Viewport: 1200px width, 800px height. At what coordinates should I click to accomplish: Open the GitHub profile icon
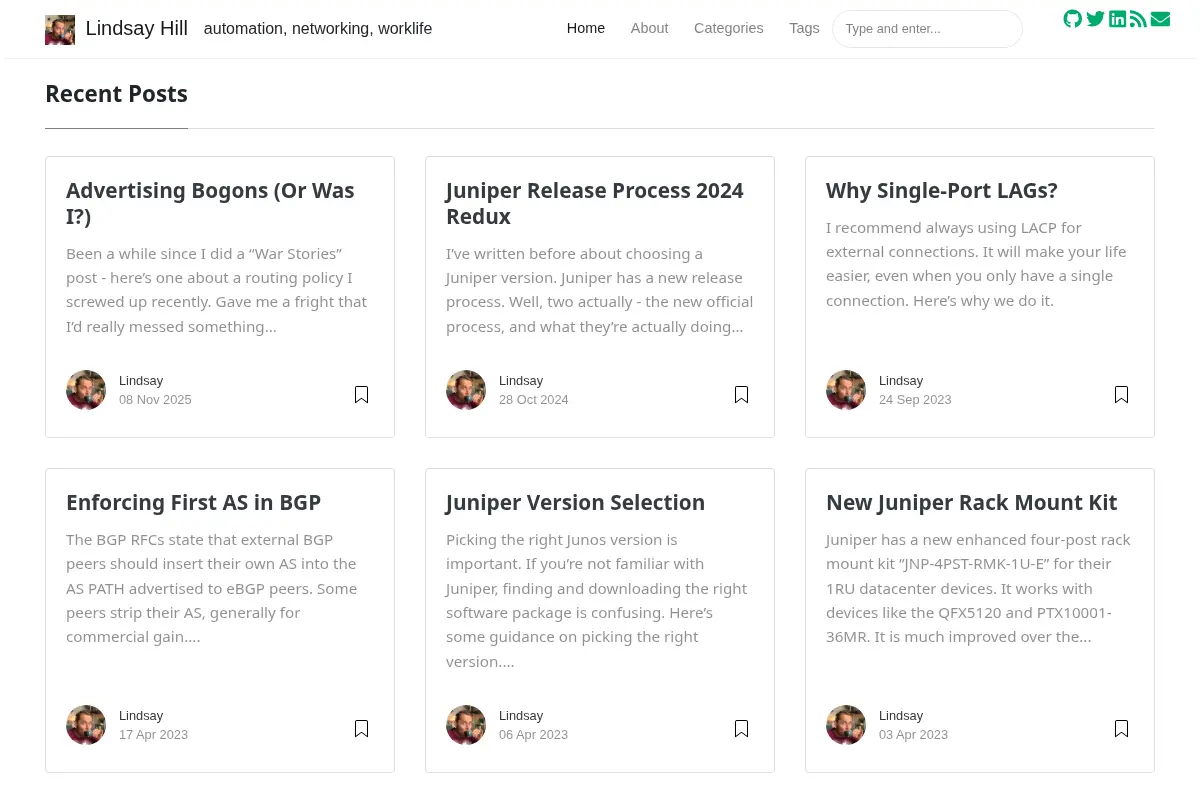coord(1072,19)
